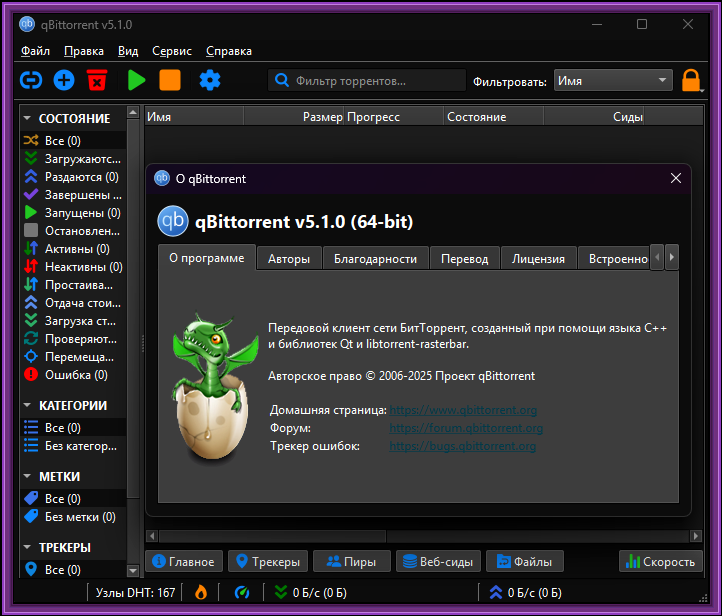Click the orange flame icon in status bar

pos(201,592)
